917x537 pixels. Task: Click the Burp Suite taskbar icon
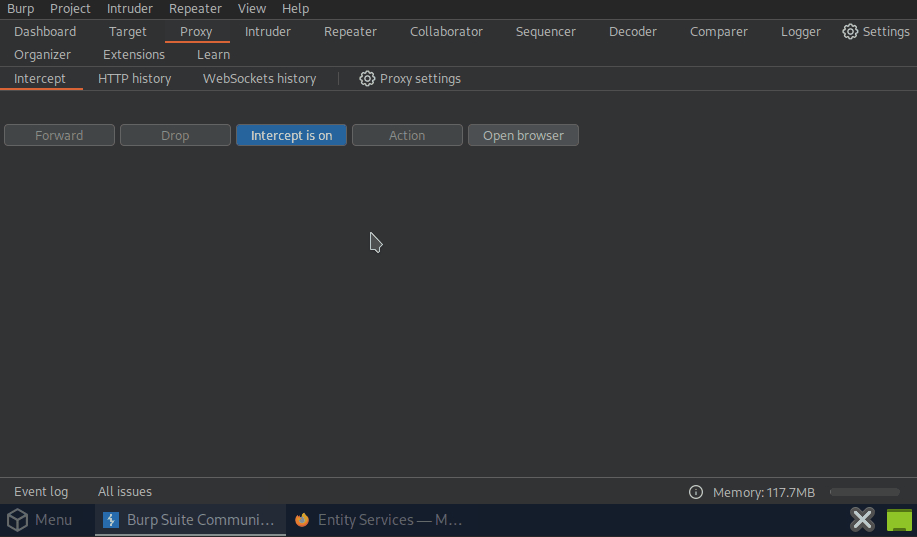[112, 520]
